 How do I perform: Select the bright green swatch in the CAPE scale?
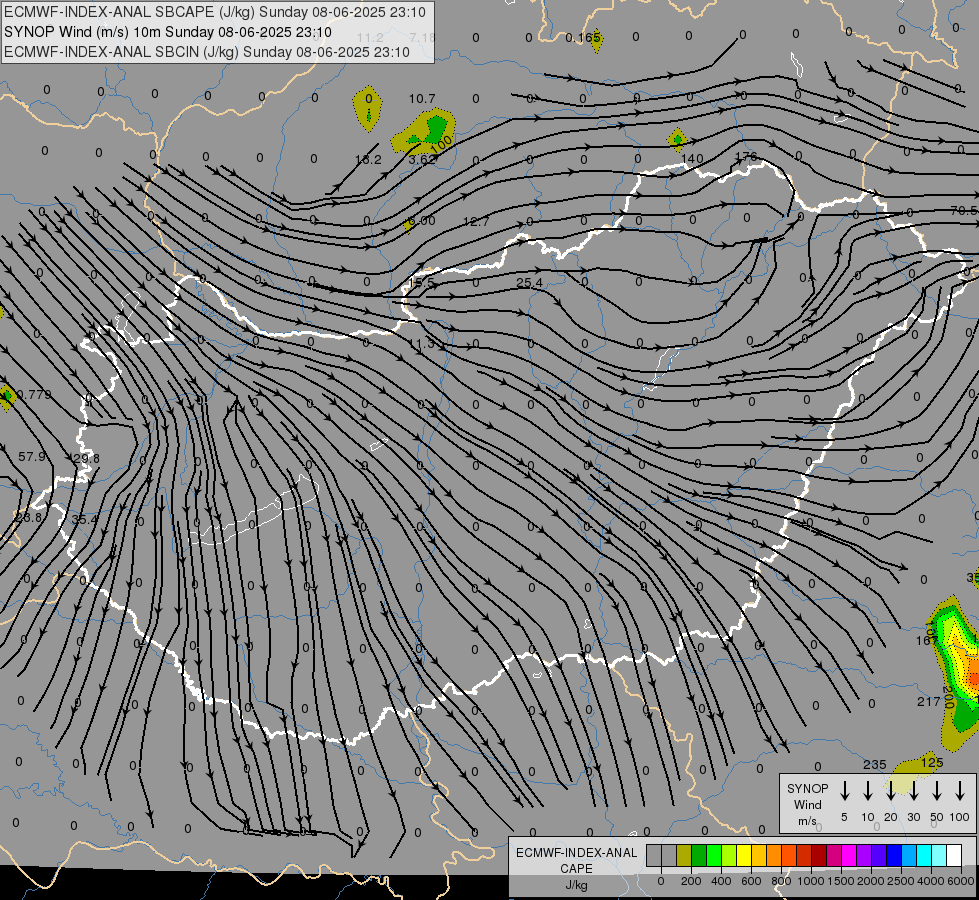tap(714, 855)
